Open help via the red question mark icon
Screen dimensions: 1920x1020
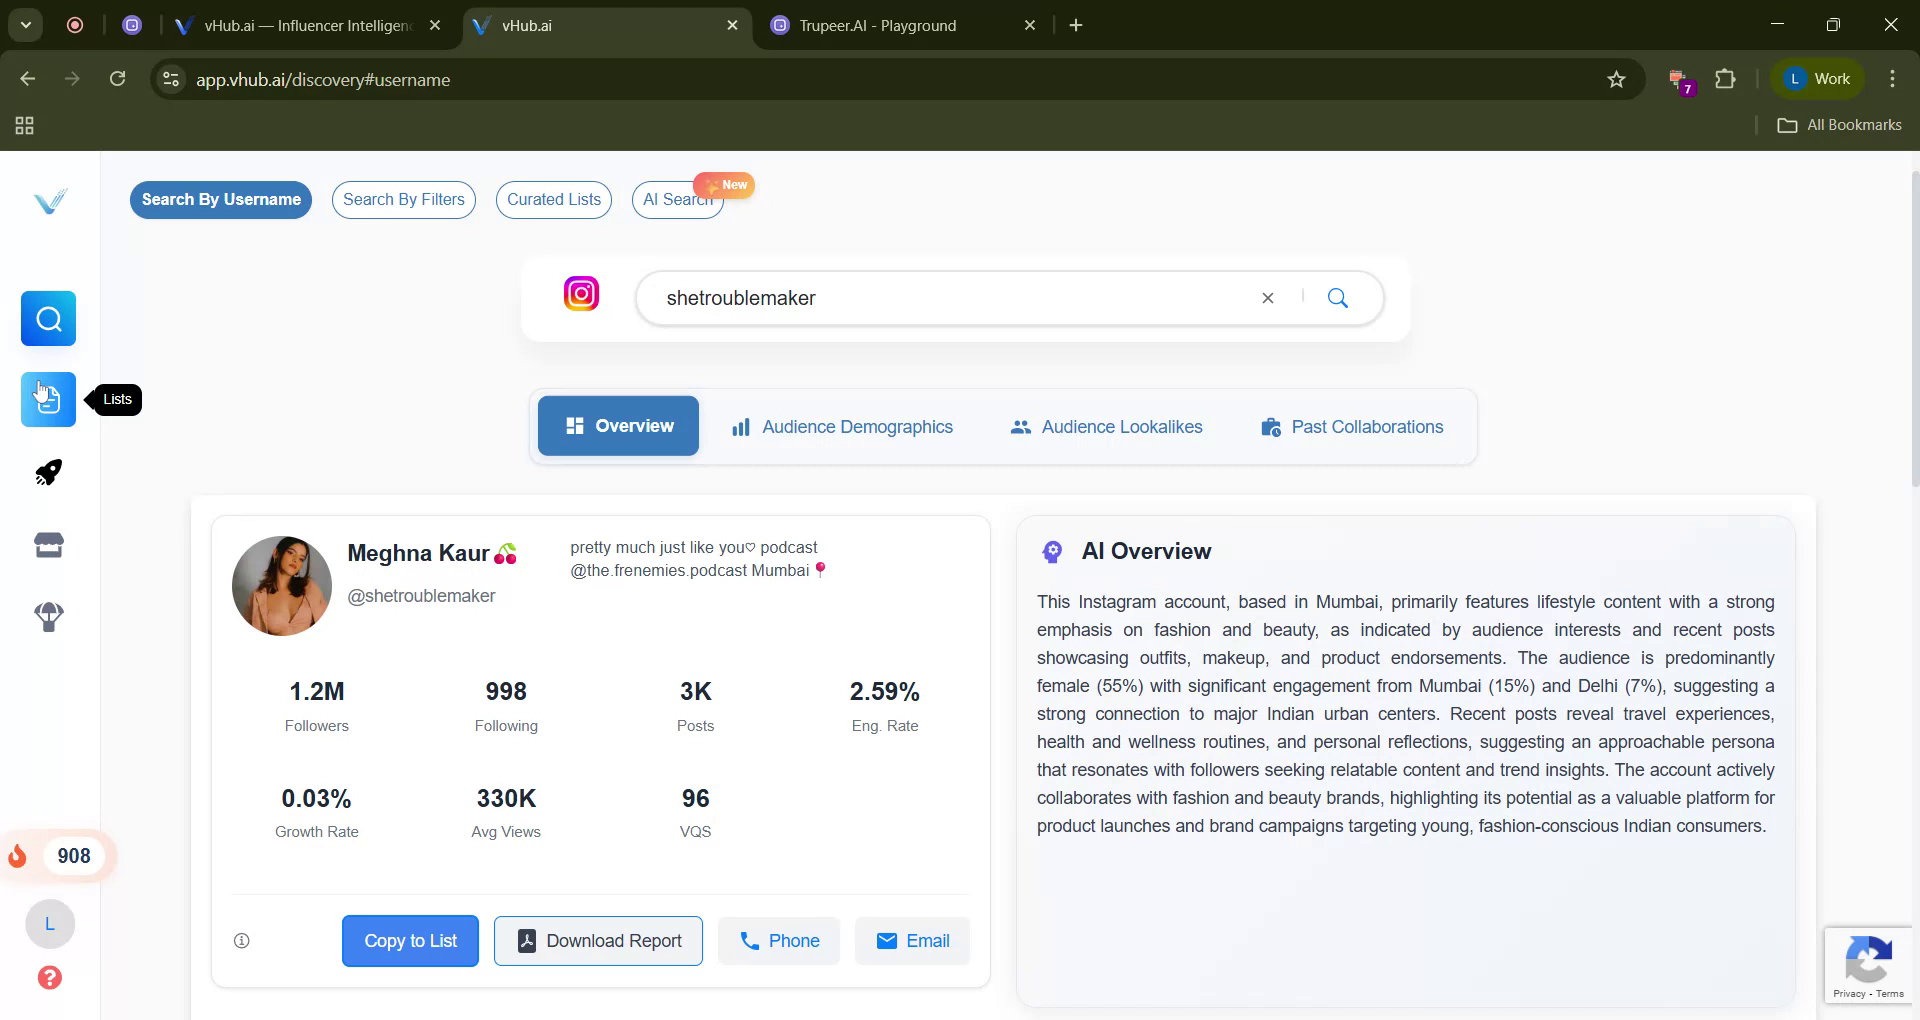(x=49, y=978)
